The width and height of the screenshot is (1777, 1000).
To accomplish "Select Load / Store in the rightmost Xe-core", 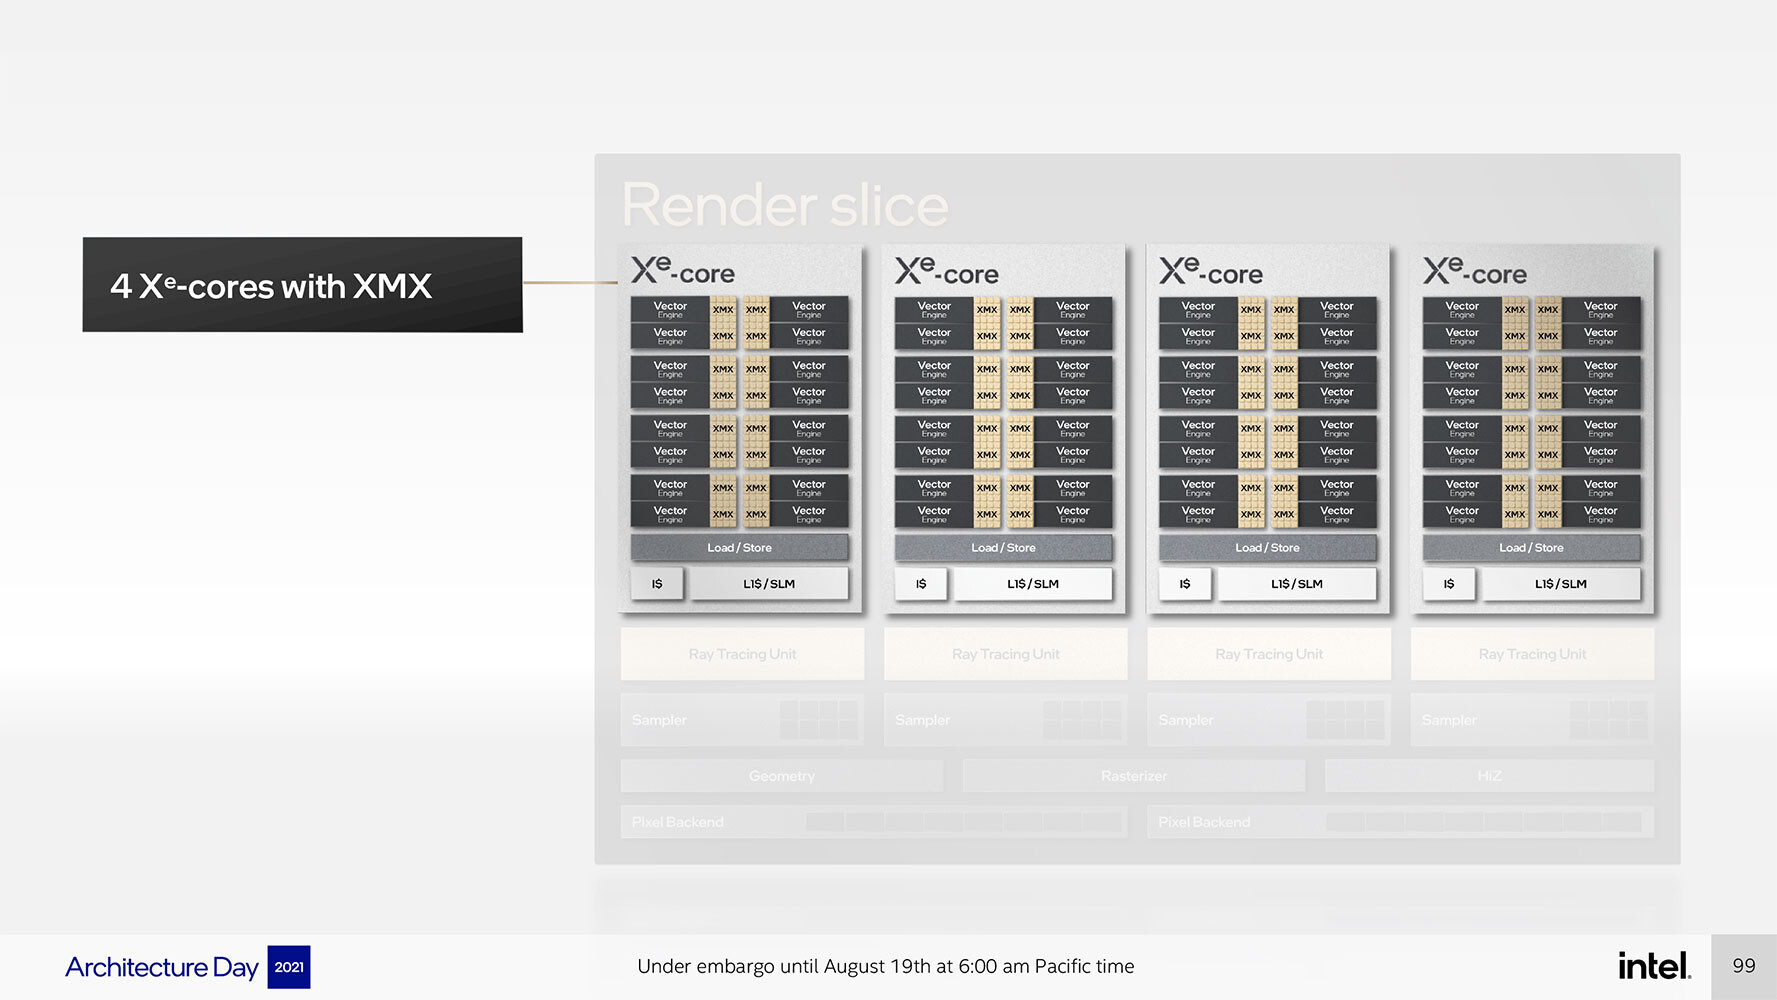I will pyautogui.click(x=1531, y=548).
